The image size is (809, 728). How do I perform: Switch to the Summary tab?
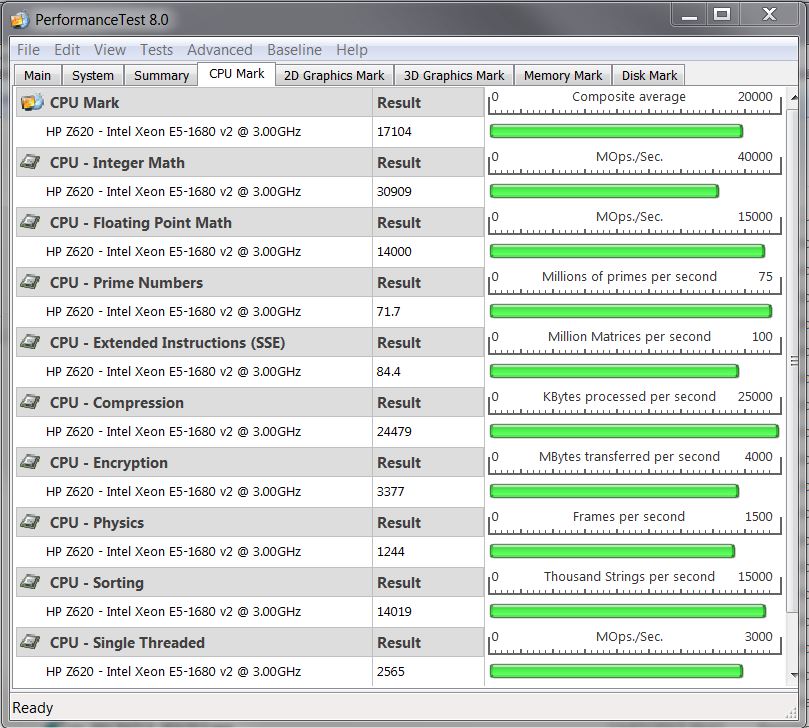(161, 75)
